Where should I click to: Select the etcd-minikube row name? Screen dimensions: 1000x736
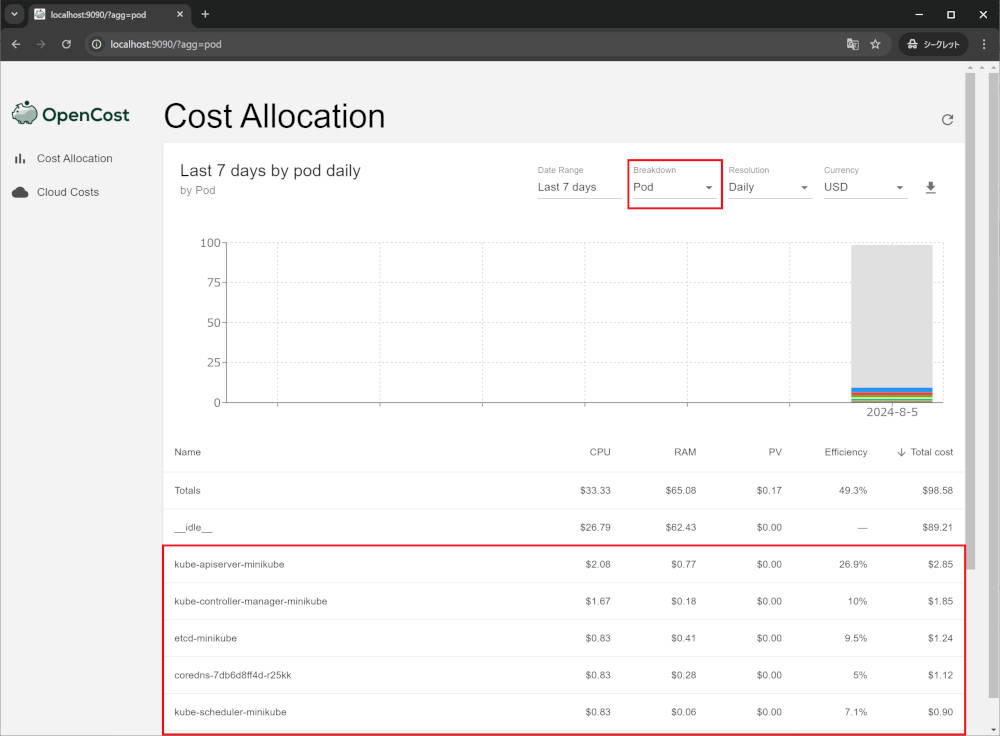click(205, 638)
